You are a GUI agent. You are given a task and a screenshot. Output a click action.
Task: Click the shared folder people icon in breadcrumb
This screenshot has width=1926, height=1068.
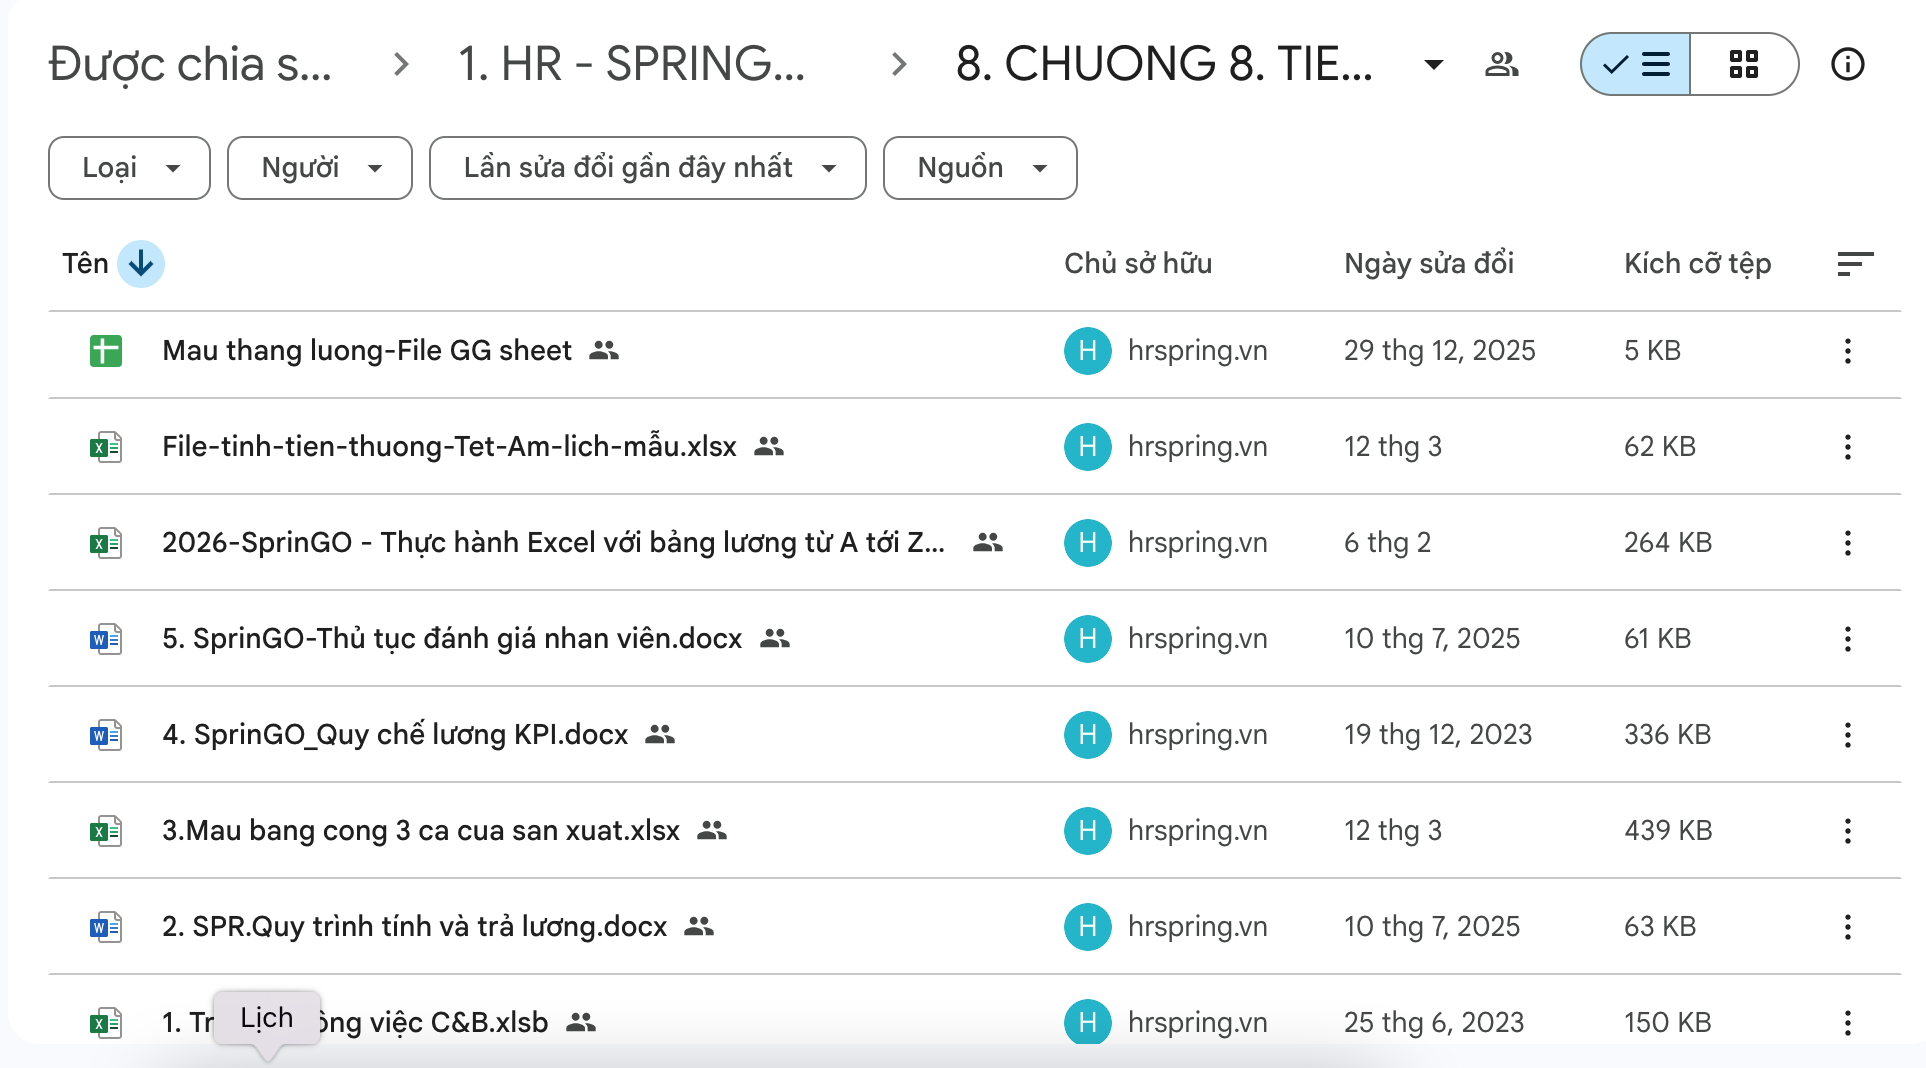[1501, 65]
